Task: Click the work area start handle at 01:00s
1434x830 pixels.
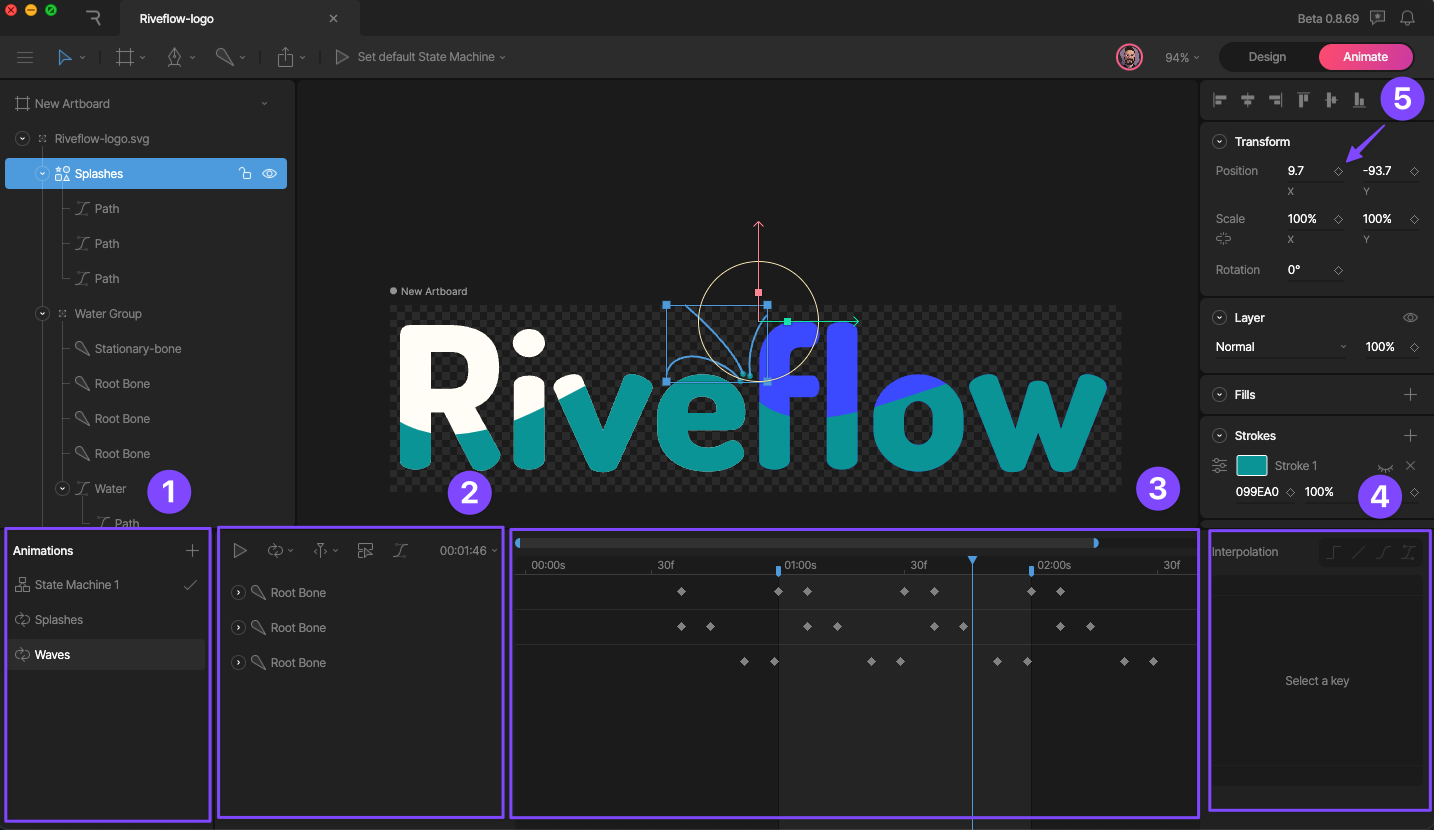Action: [x=779, y=570]
